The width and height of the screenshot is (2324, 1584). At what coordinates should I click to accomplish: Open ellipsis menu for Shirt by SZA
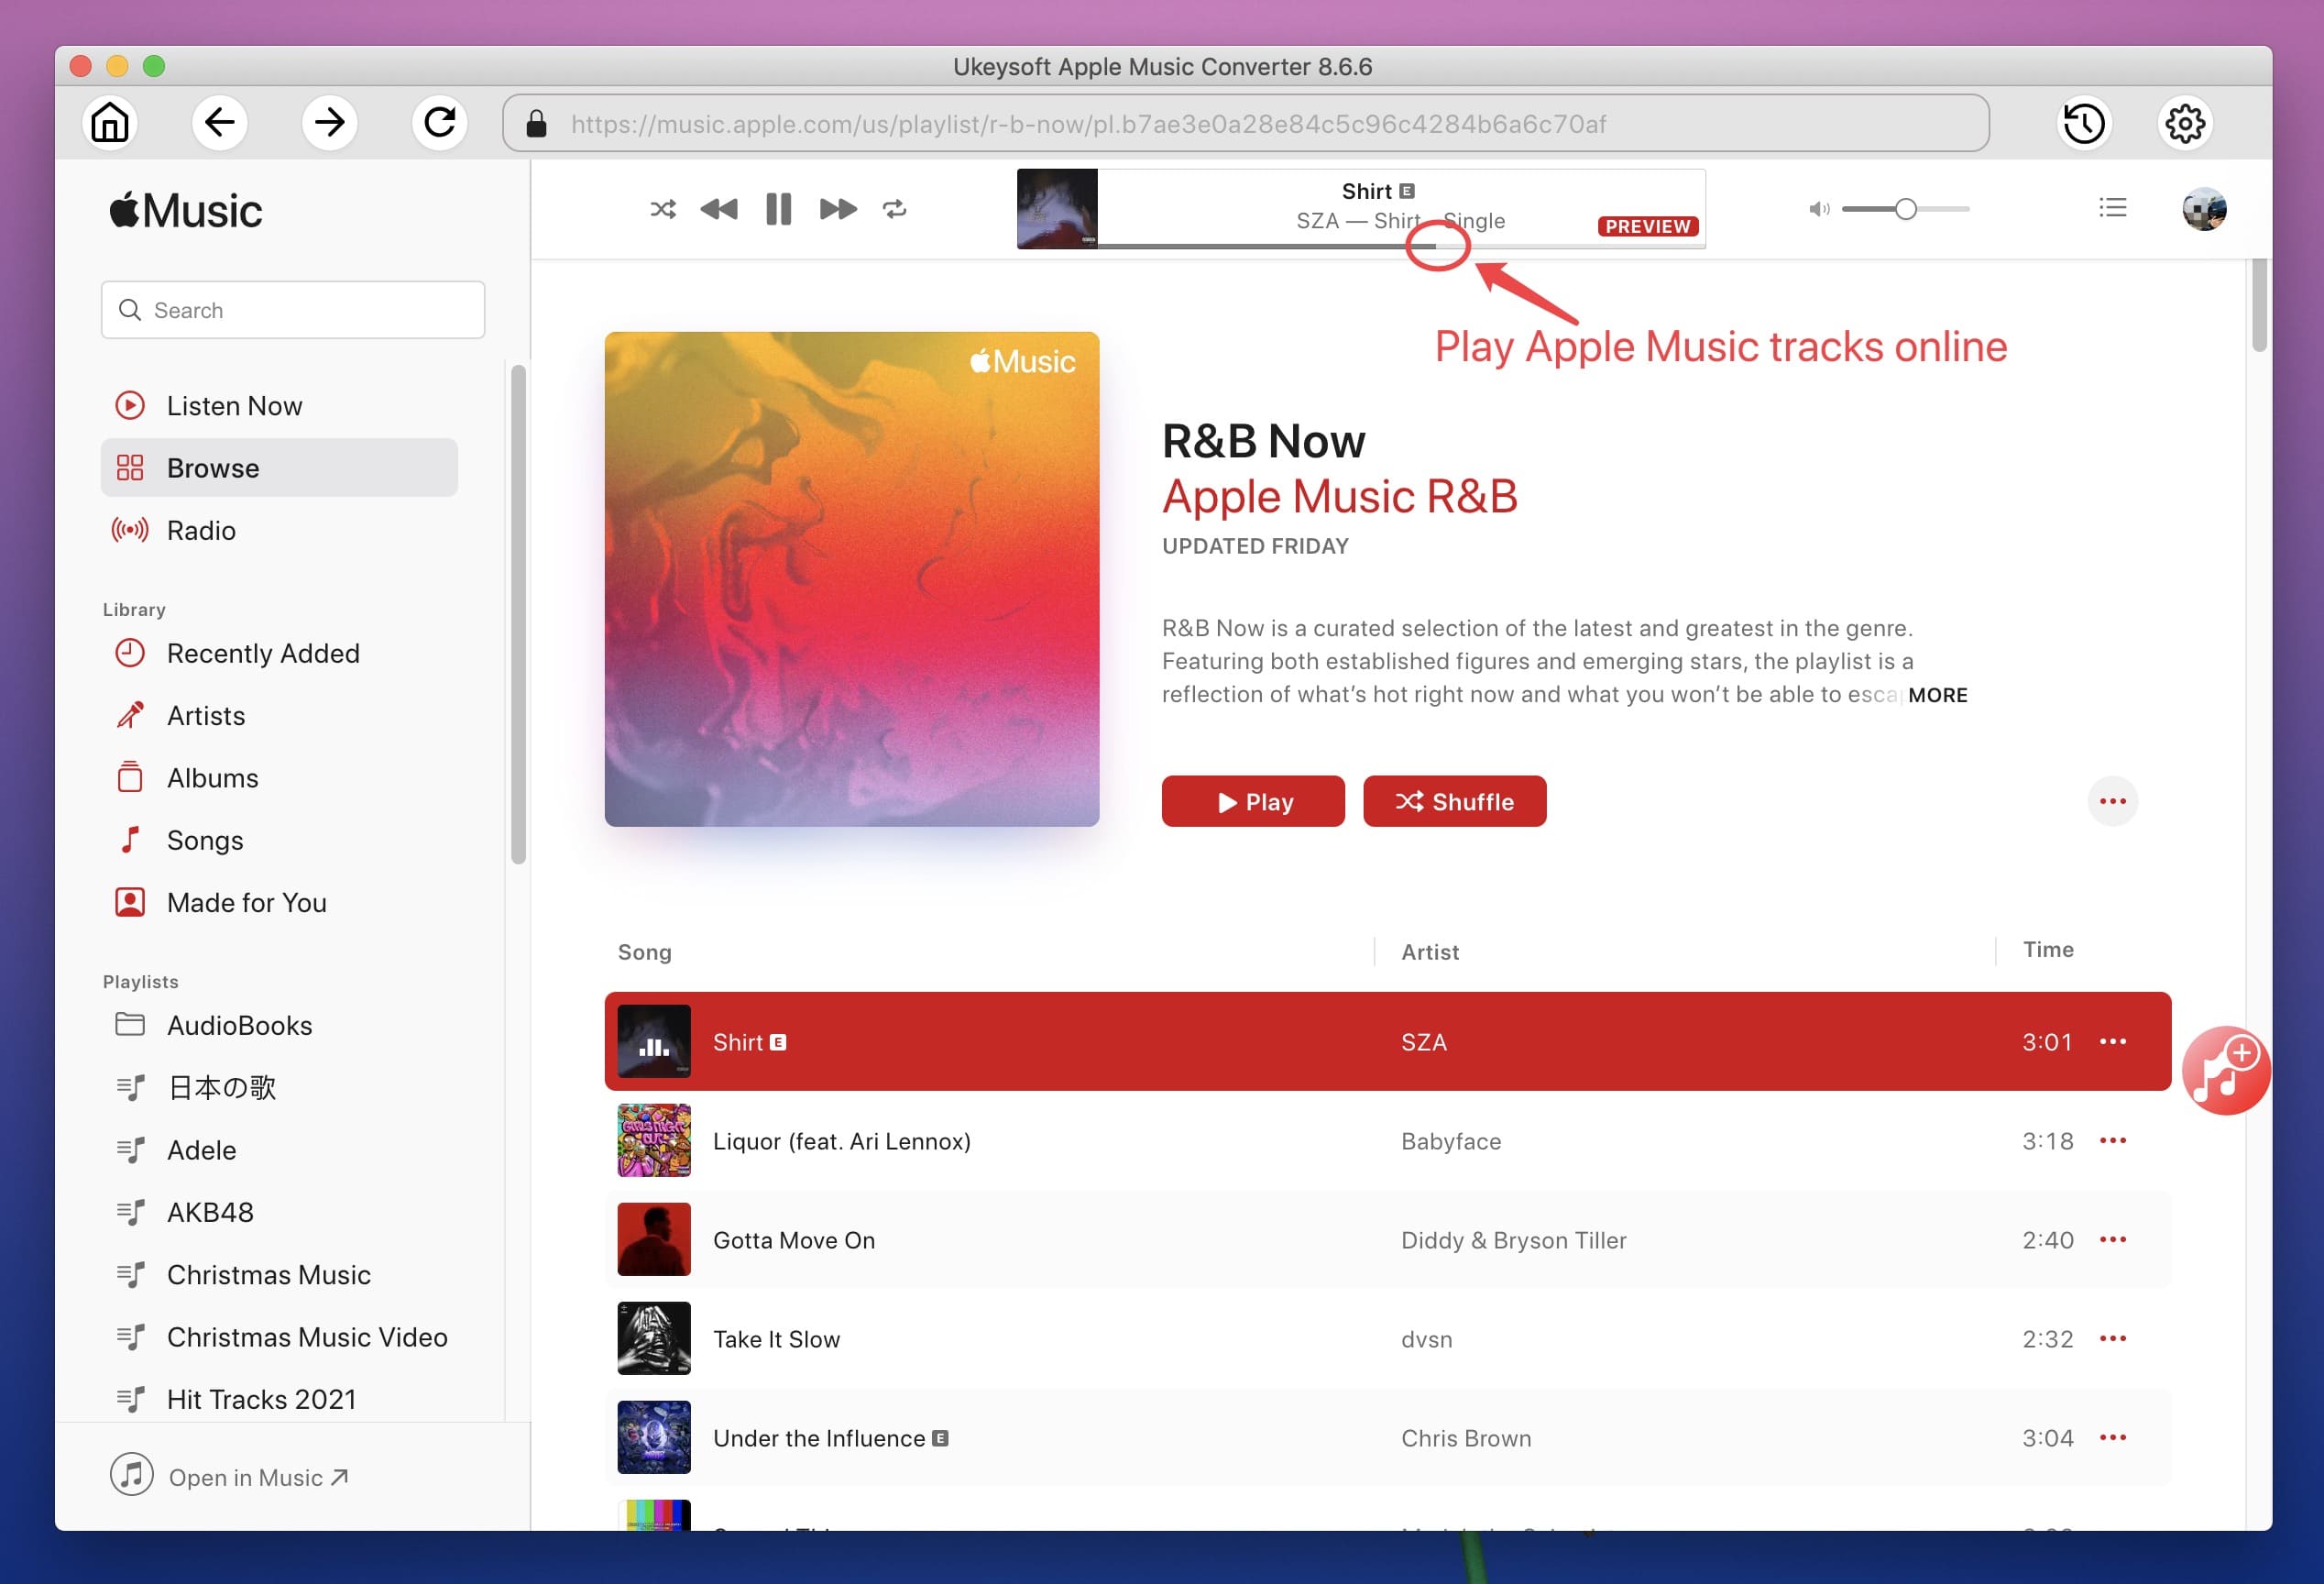pyautogui.click(x=2116, y=1042)
